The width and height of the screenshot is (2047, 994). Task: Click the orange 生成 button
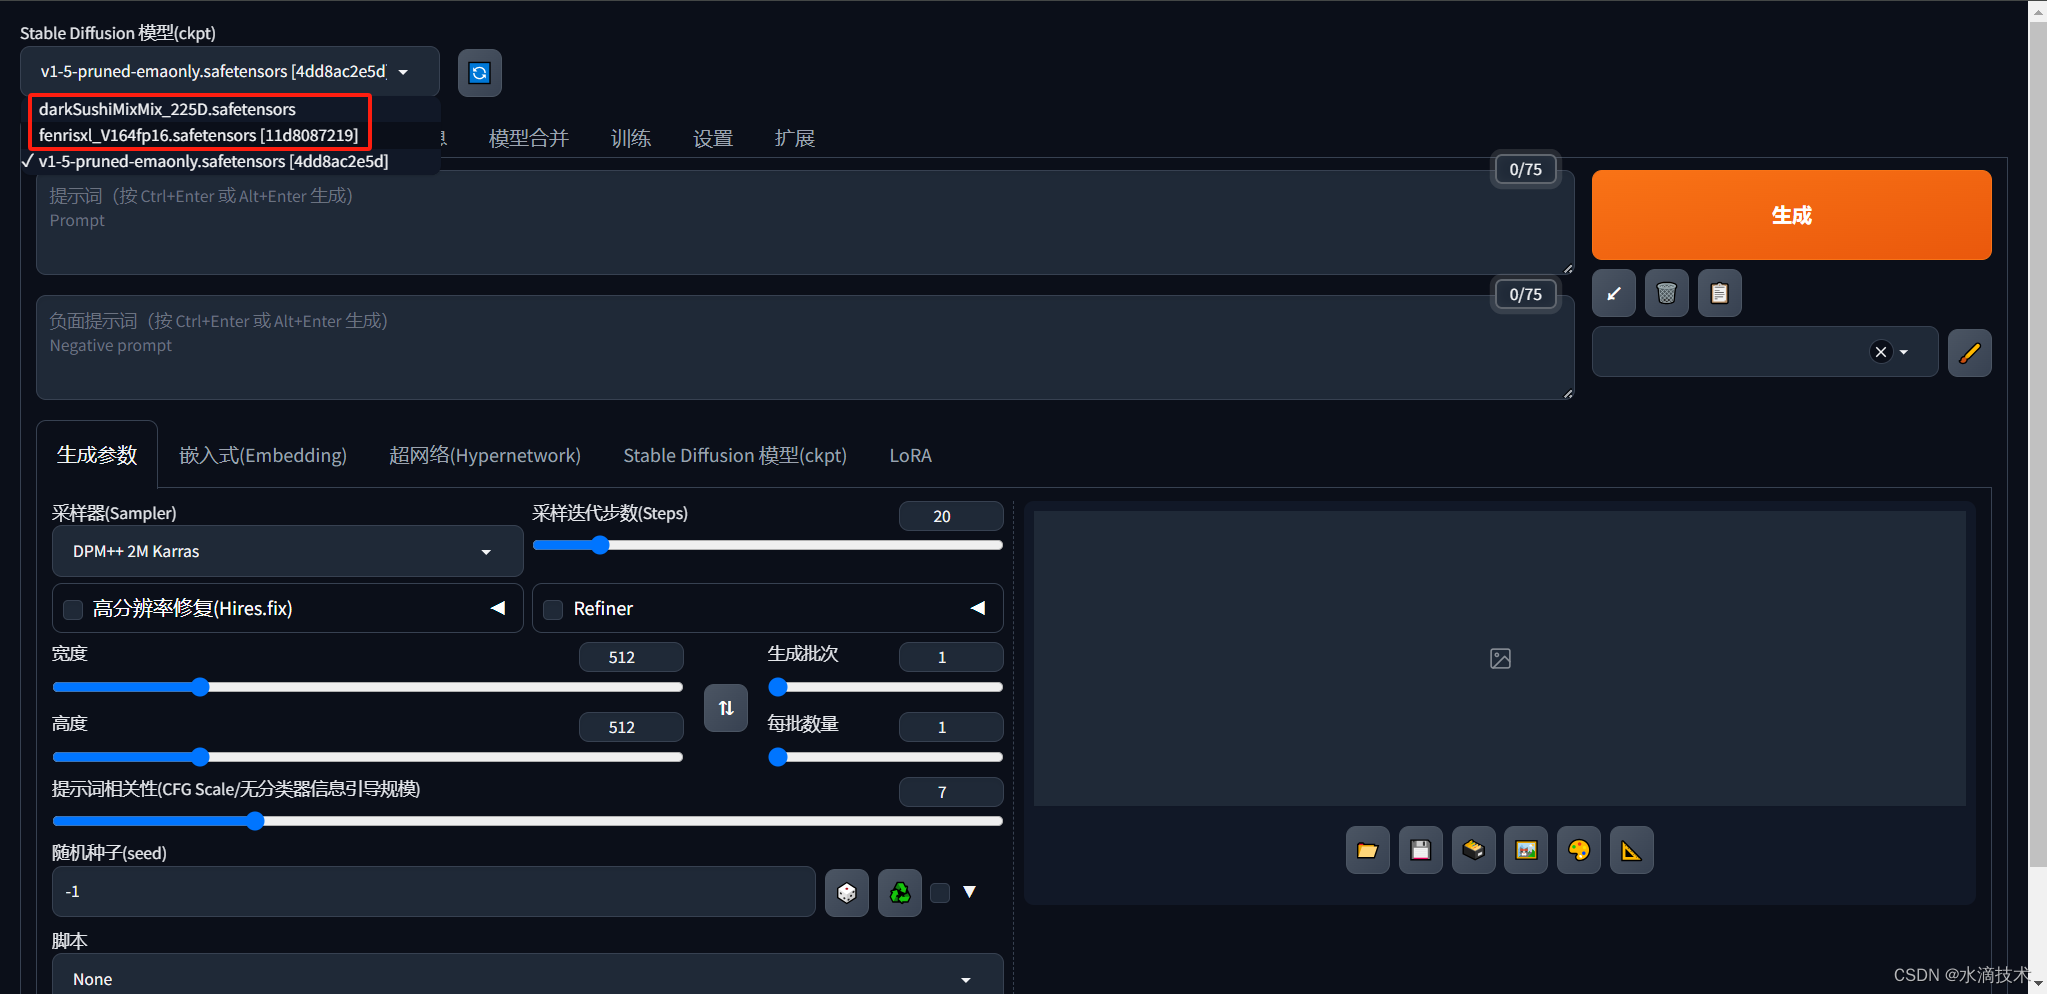tap(1791, 215)
